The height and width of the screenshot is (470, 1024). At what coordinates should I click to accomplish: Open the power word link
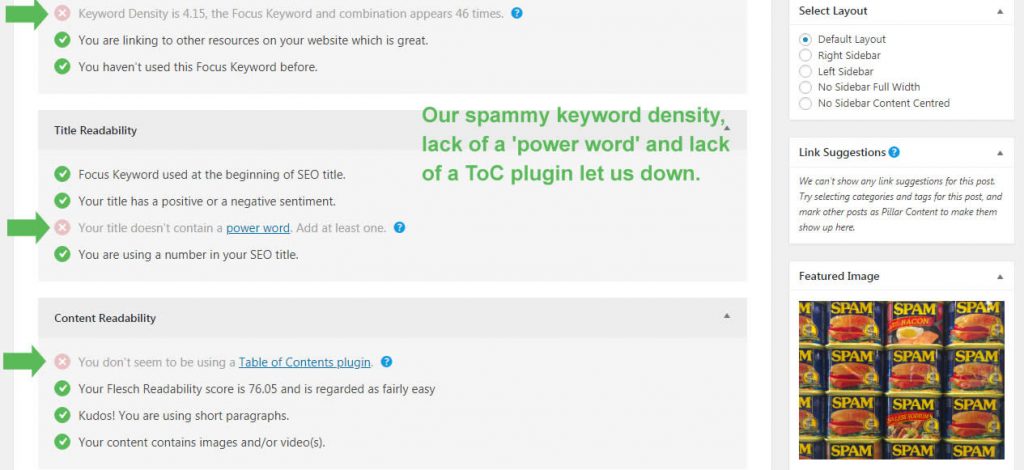coord(258,228)
